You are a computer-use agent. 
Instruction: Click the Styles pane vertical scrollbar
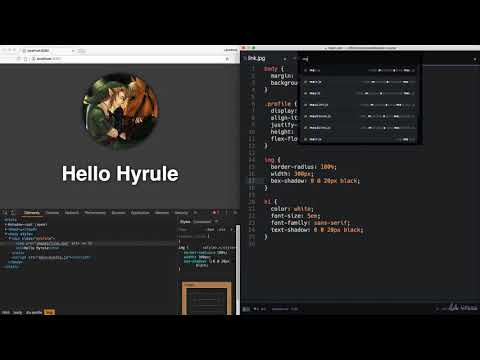[x=238, y=270]
